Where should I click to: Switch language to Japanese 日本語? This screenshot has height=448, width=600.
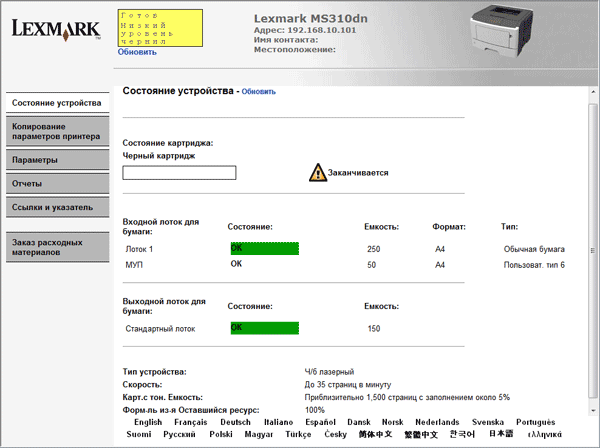[x=501, y=433]
